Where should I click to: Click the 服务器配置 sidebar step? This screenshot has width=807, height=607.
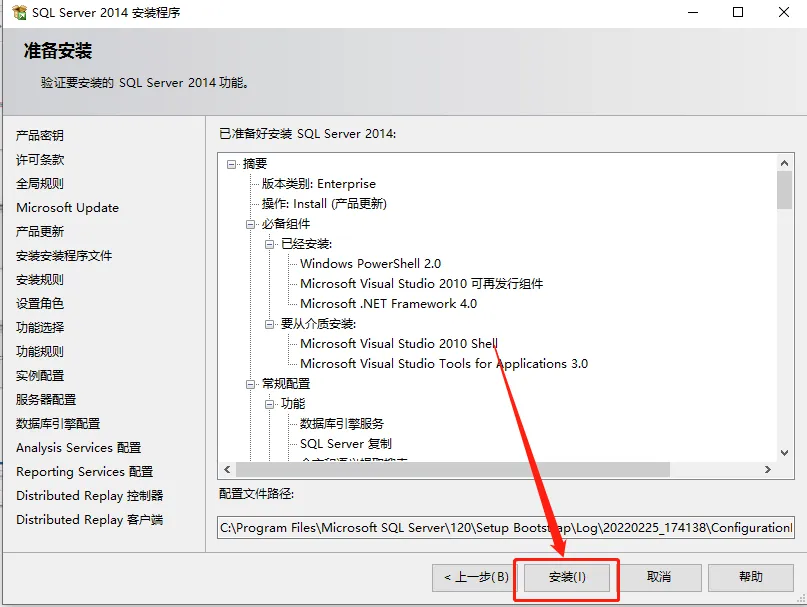[x=46, y=400]
